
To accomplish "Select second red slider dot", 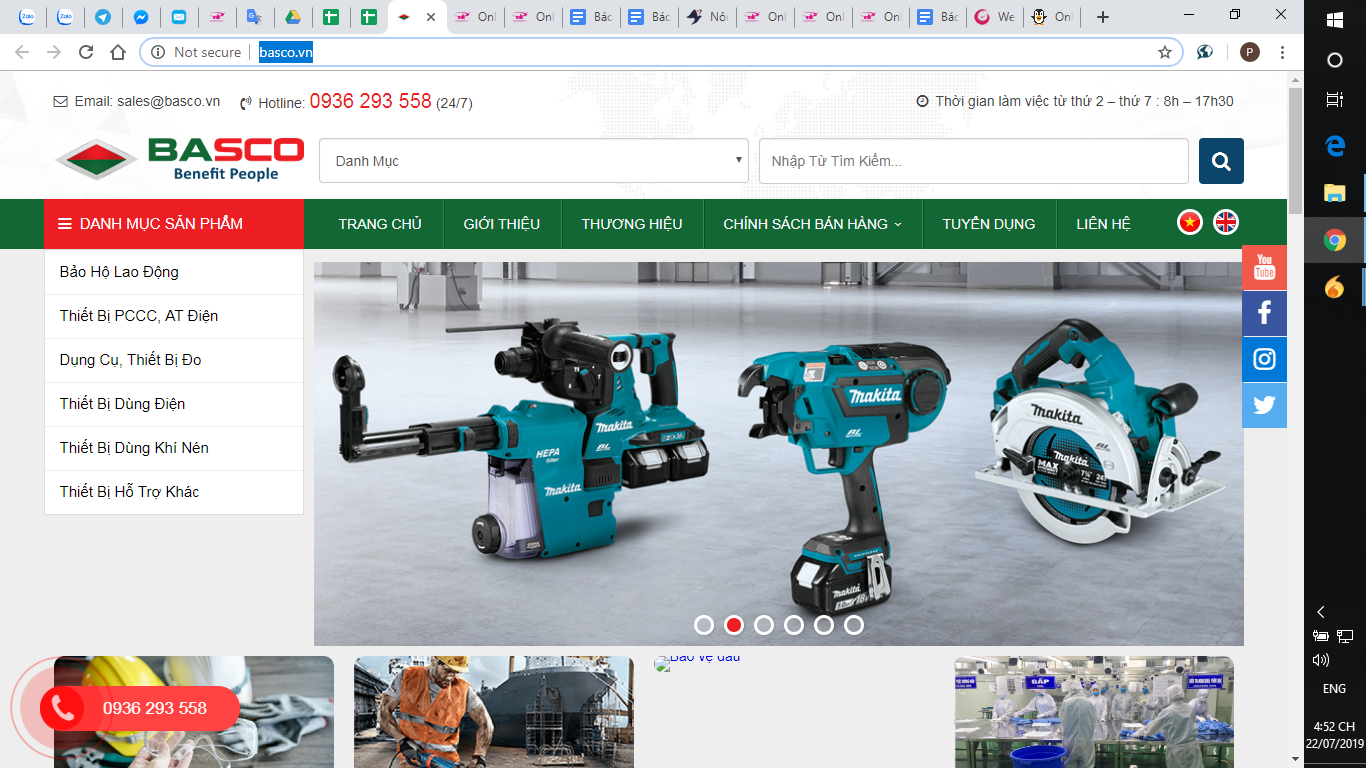I will (734, 625).
